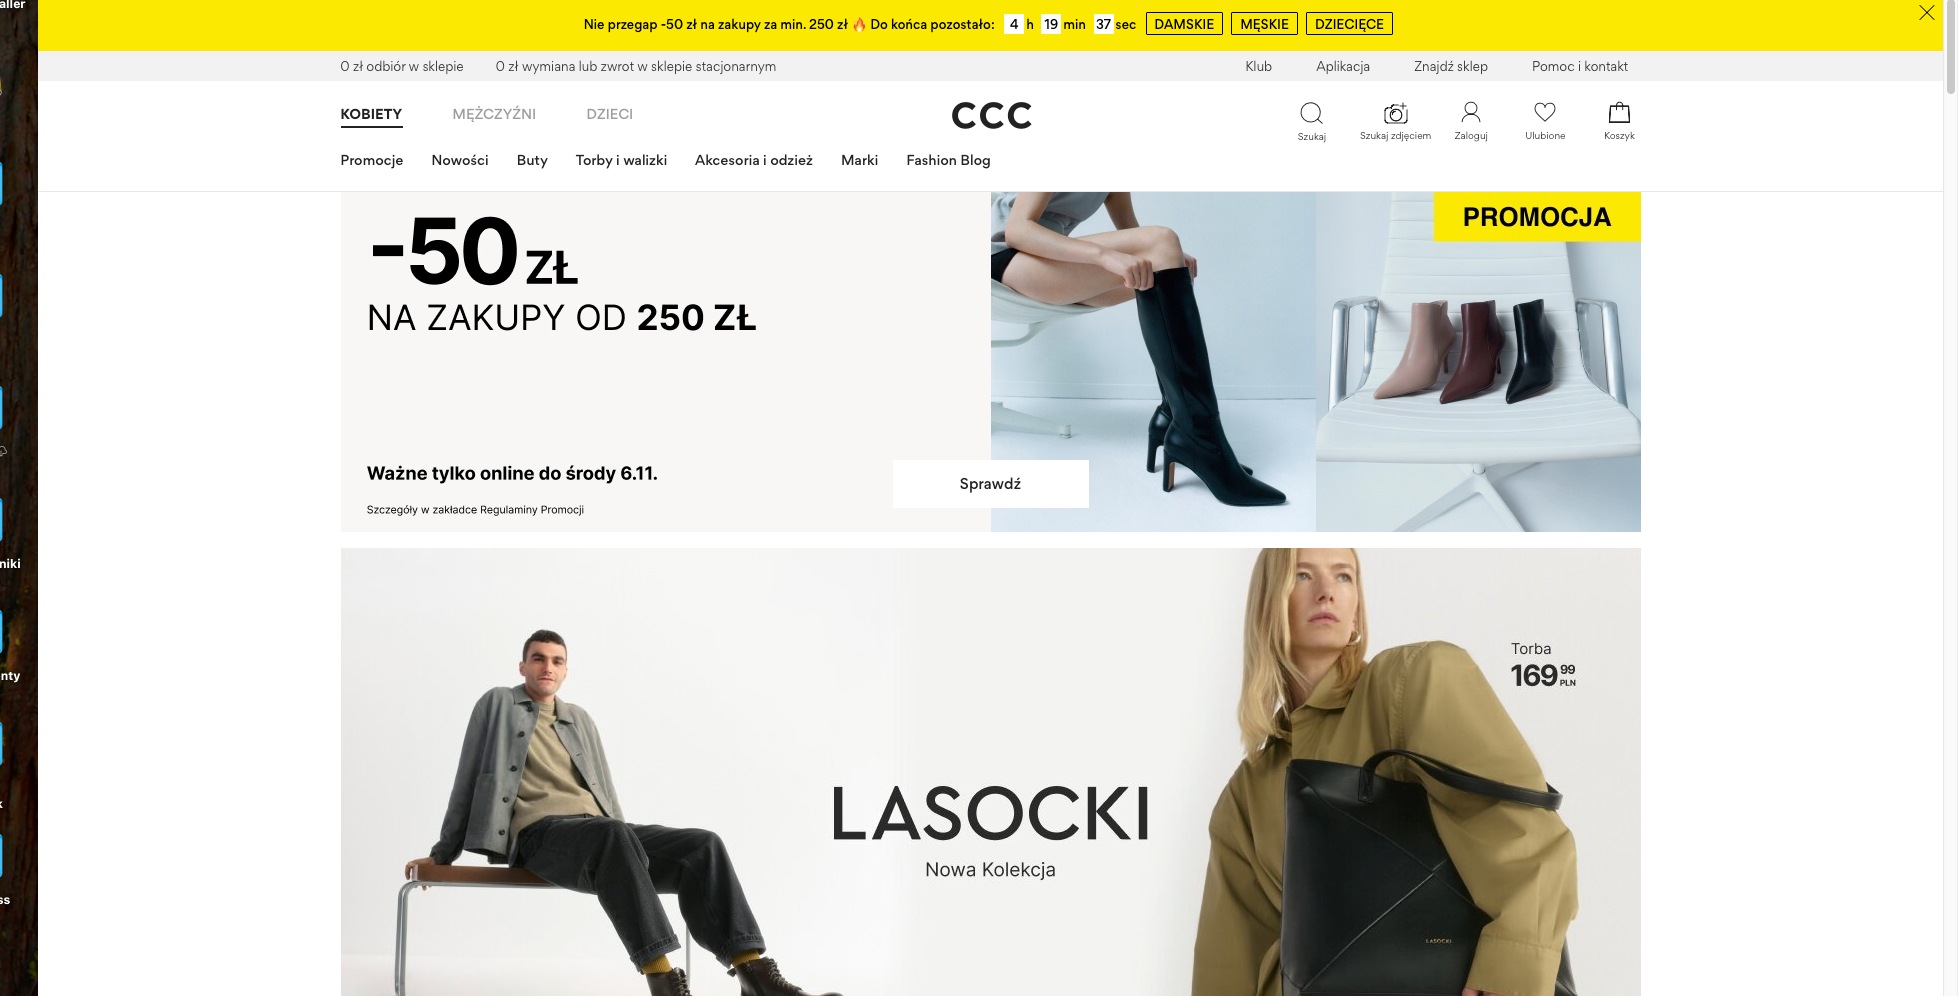Open Torby i walizki menu
1958x996 pixels.
click(x=621, y=160)
